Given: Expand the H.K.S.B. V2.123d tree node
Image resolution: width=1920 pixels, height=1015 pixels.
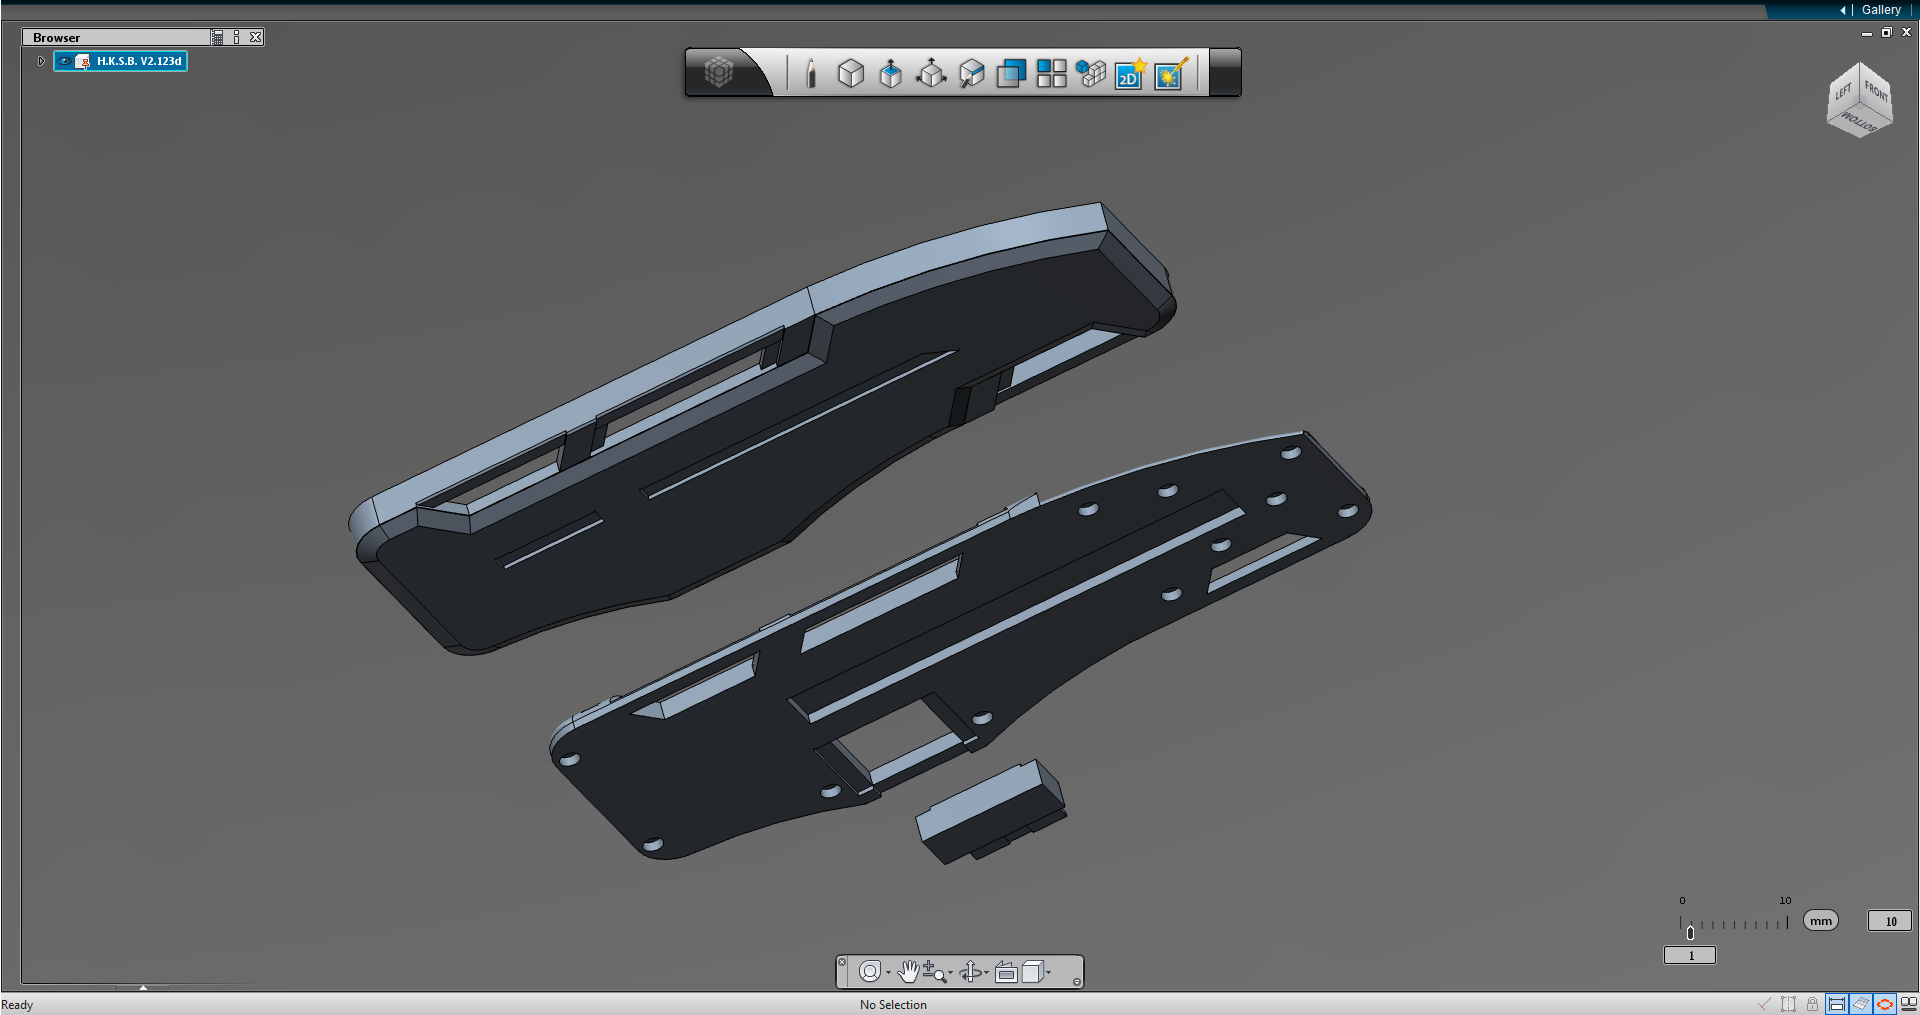Looking at the screenshot, I should pos(41,61).
